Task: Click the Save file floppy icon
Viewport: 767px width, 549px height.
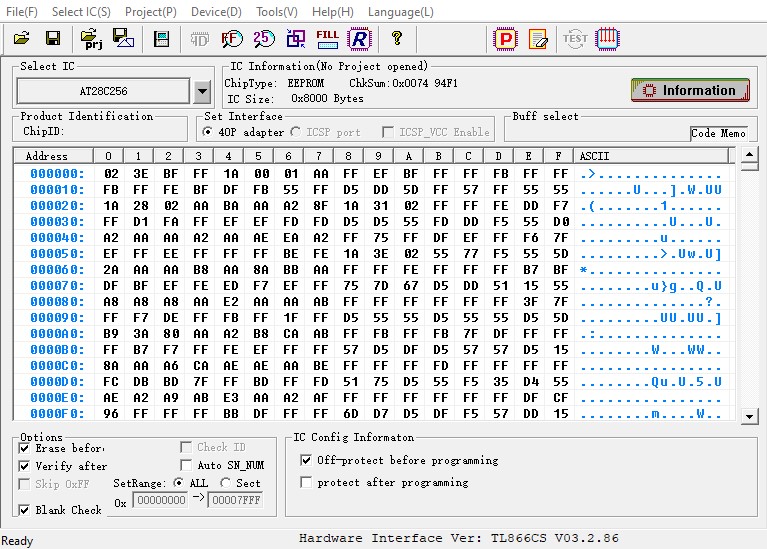Action: (53, 38)
